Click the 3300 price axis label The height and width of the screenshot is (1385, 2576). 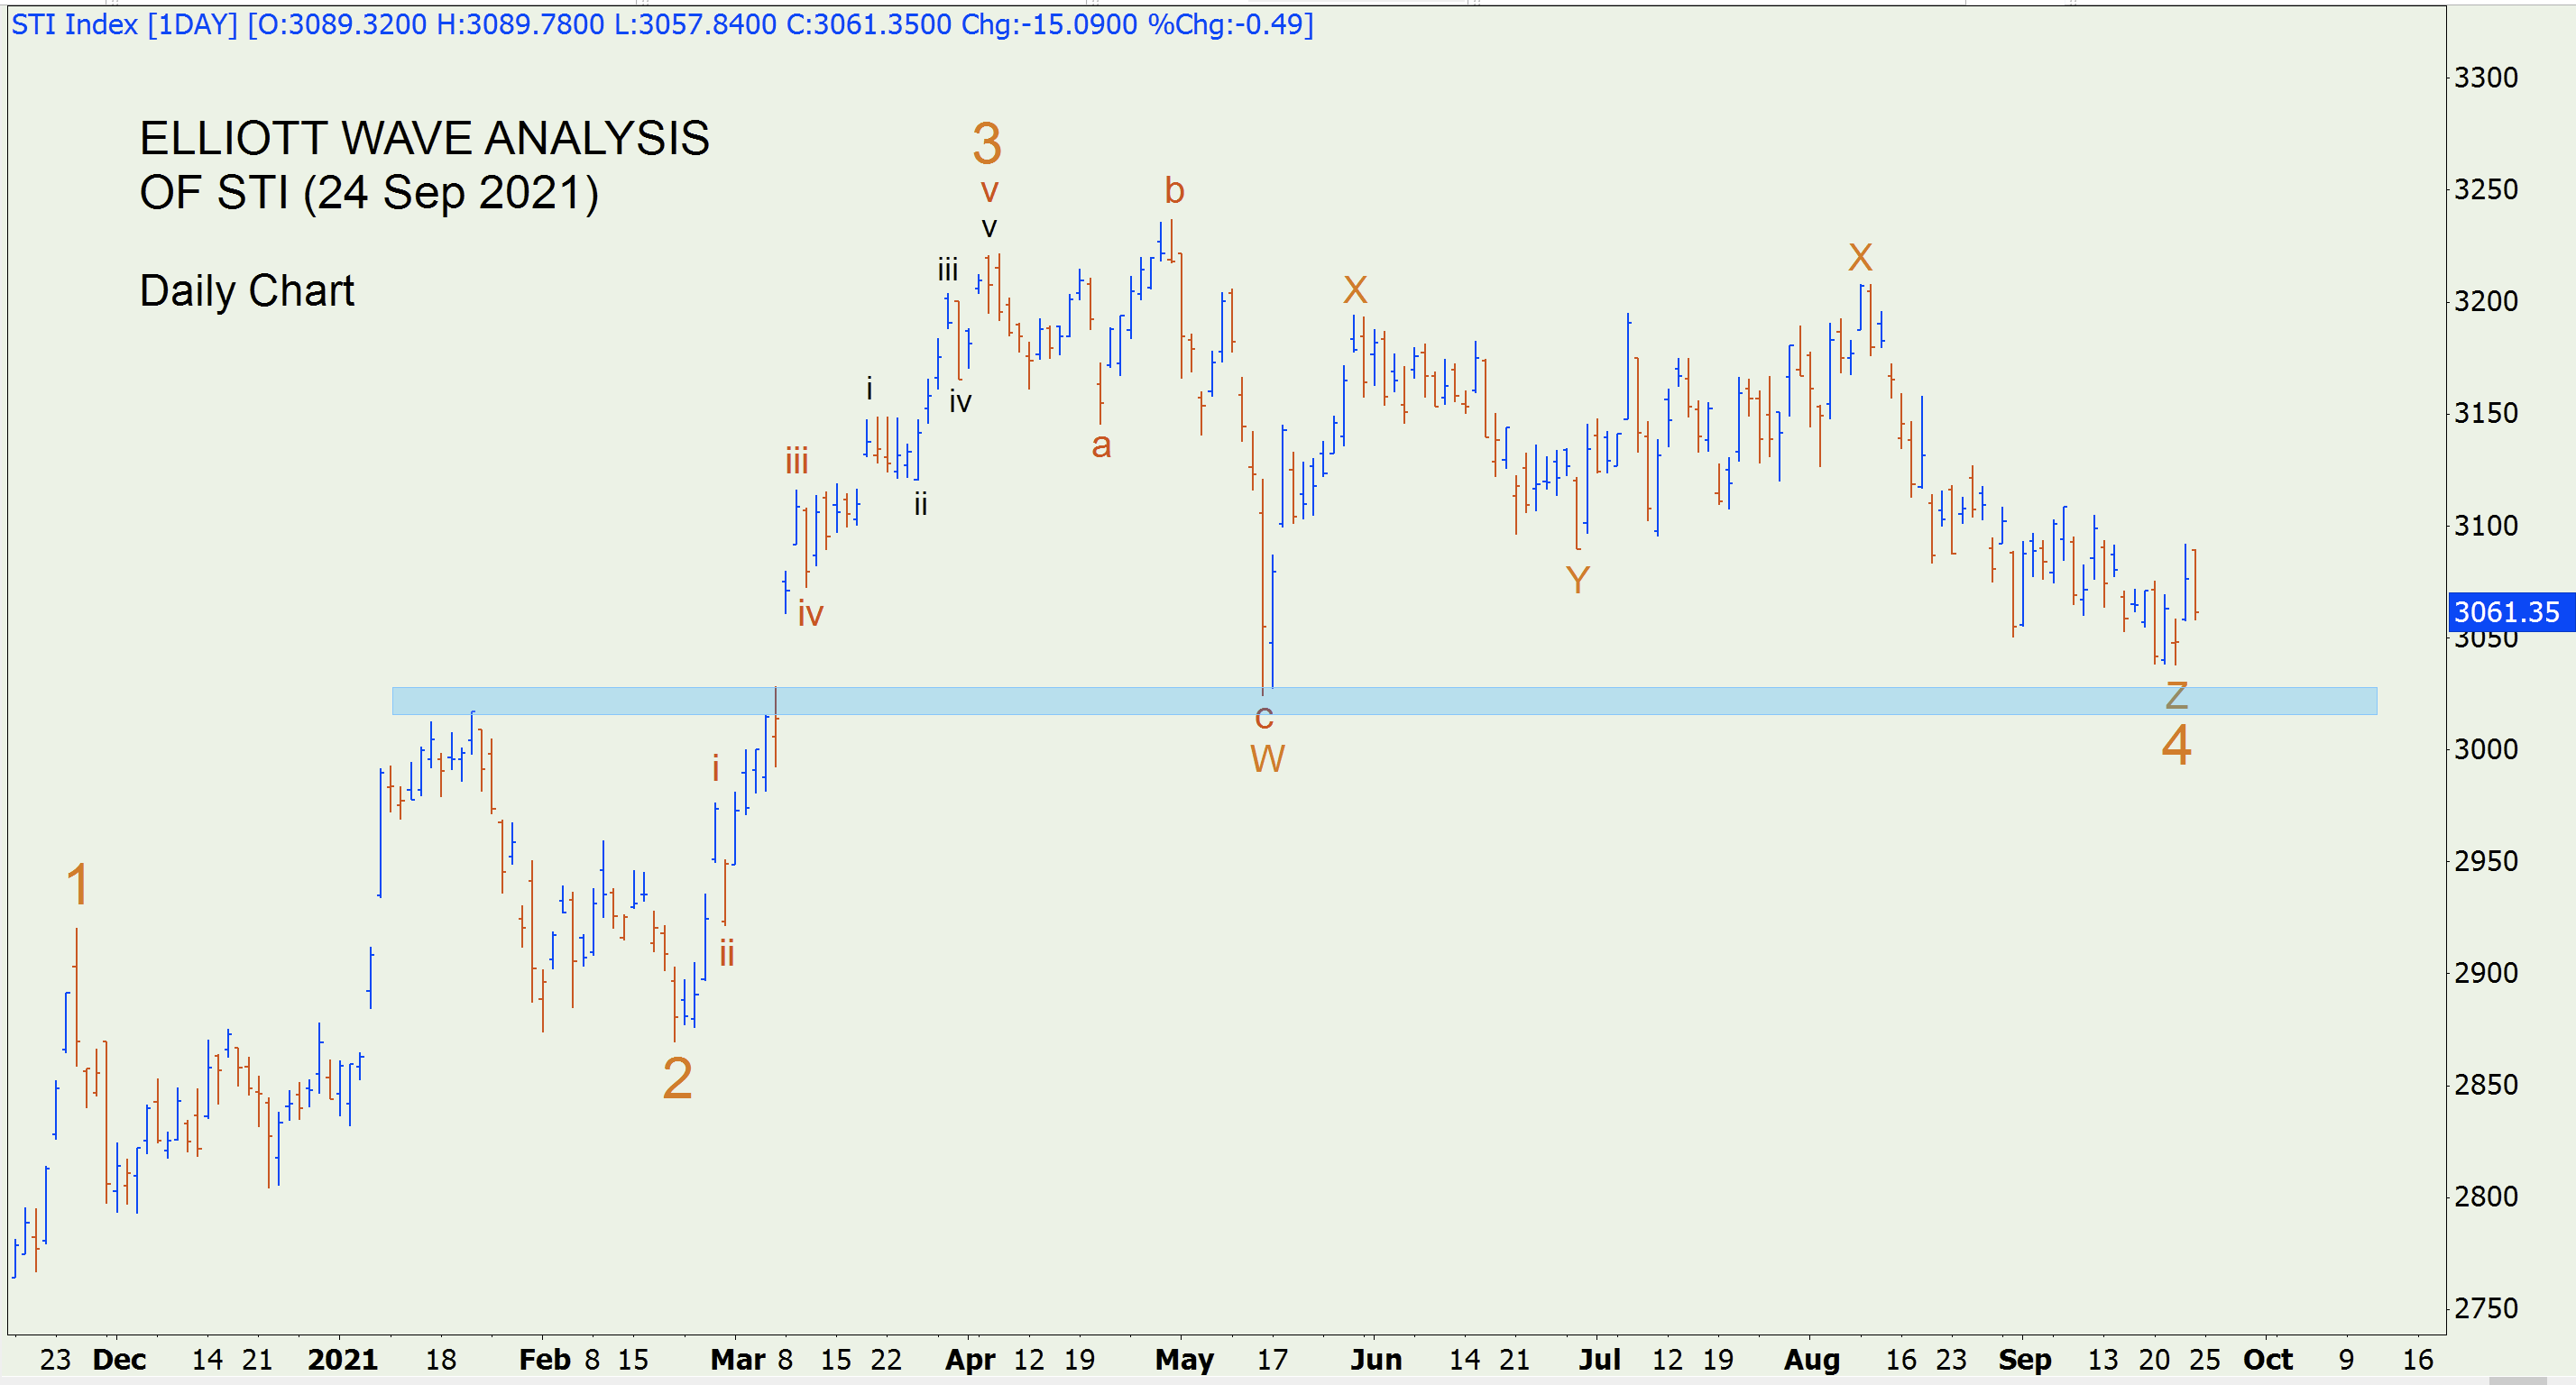[2486, 77]
